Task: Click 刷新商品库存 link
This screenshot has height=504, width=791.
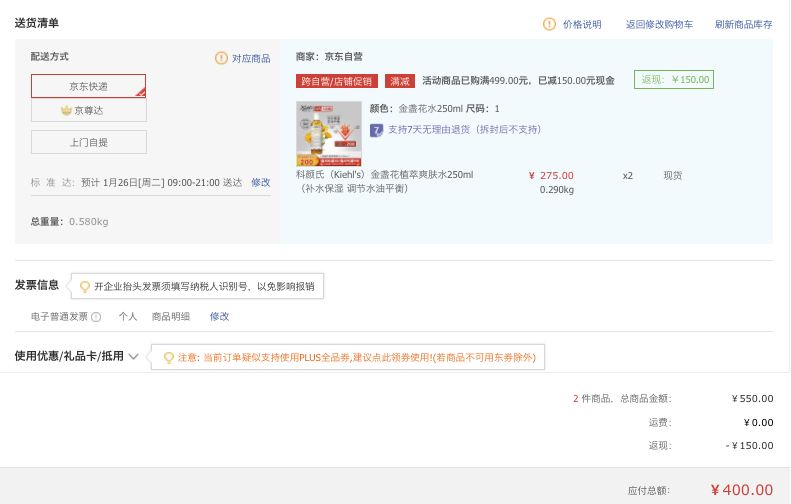Action: point(744,24)
